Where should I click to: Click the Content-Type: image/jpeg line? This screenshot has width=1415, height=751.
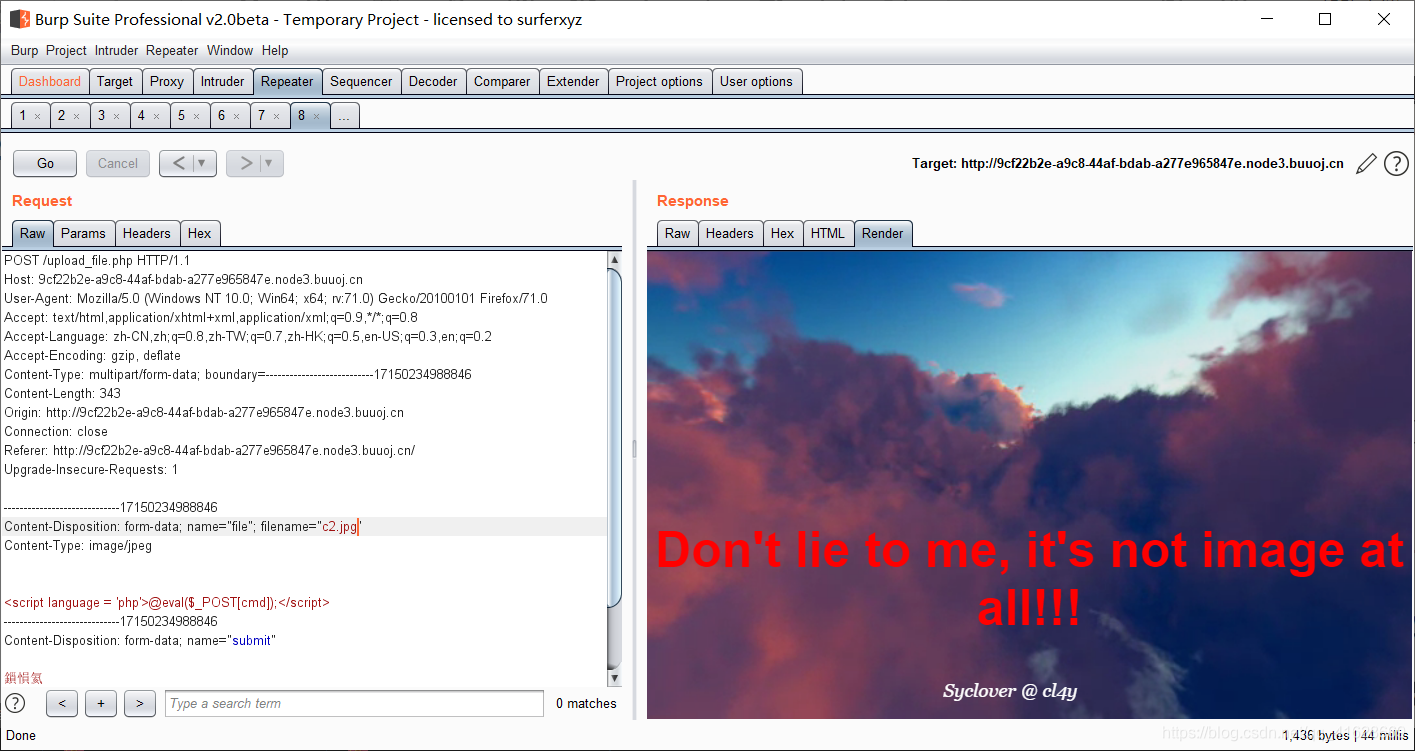(x=78, y=546)
